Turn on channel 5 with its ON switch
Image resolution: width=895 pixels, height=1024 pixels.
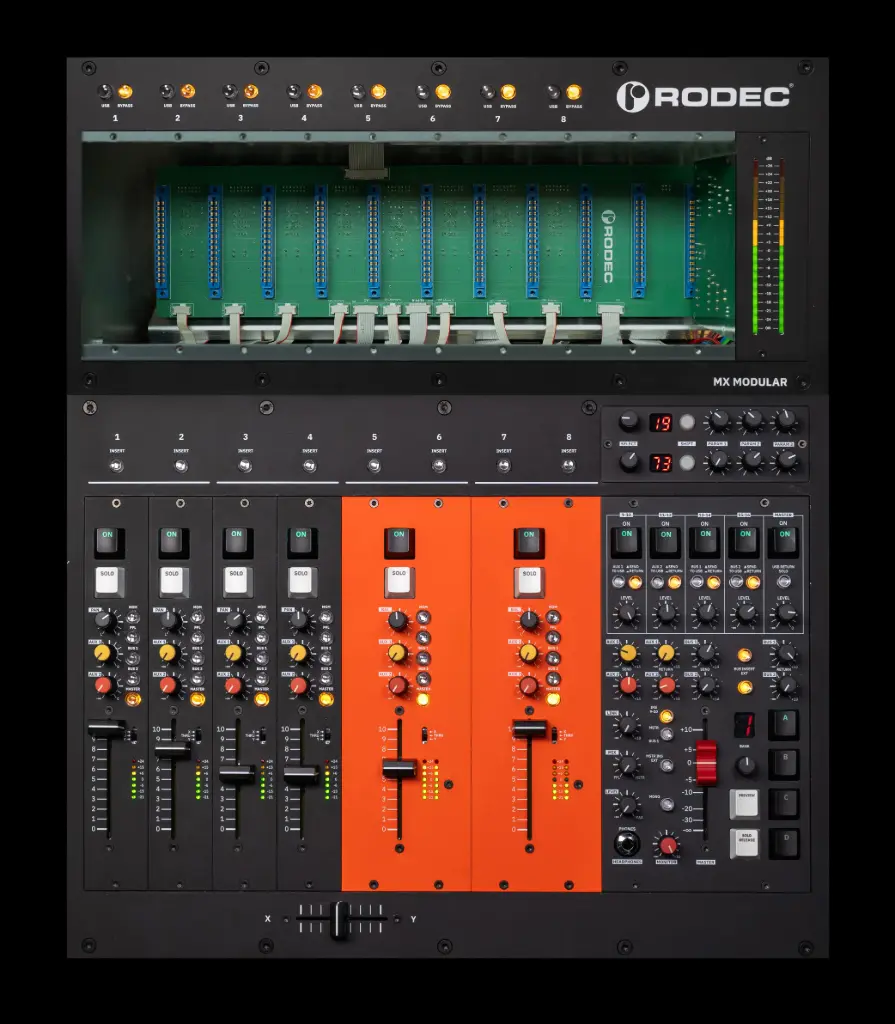[x=398, y=540]
